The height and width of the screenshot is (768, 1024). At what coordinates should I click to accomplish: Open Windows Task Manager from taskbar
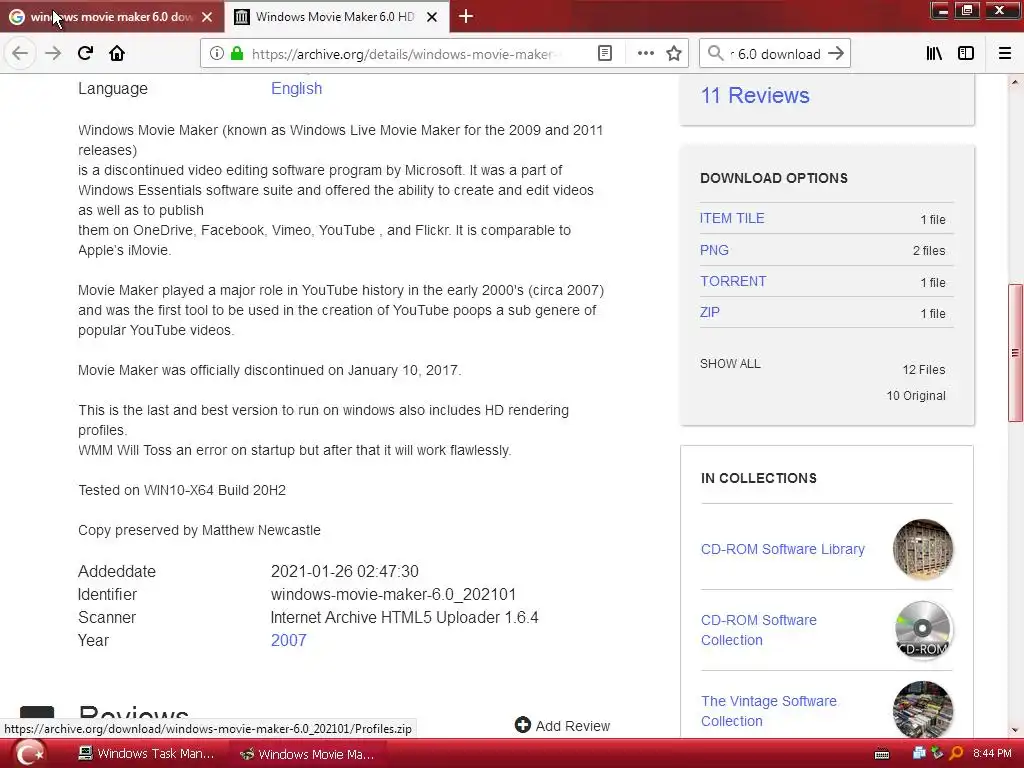pyautogui.click(x=146, y=754)
